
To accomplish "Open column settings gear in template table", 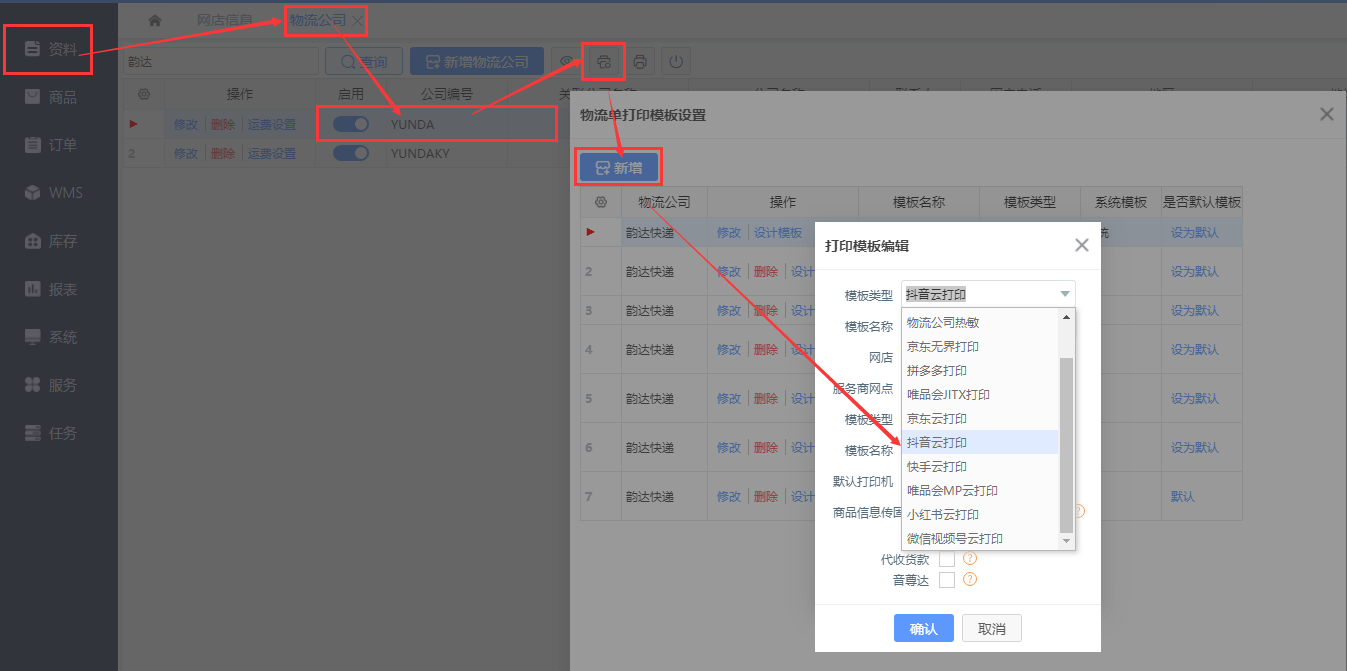I will (601, 202).
